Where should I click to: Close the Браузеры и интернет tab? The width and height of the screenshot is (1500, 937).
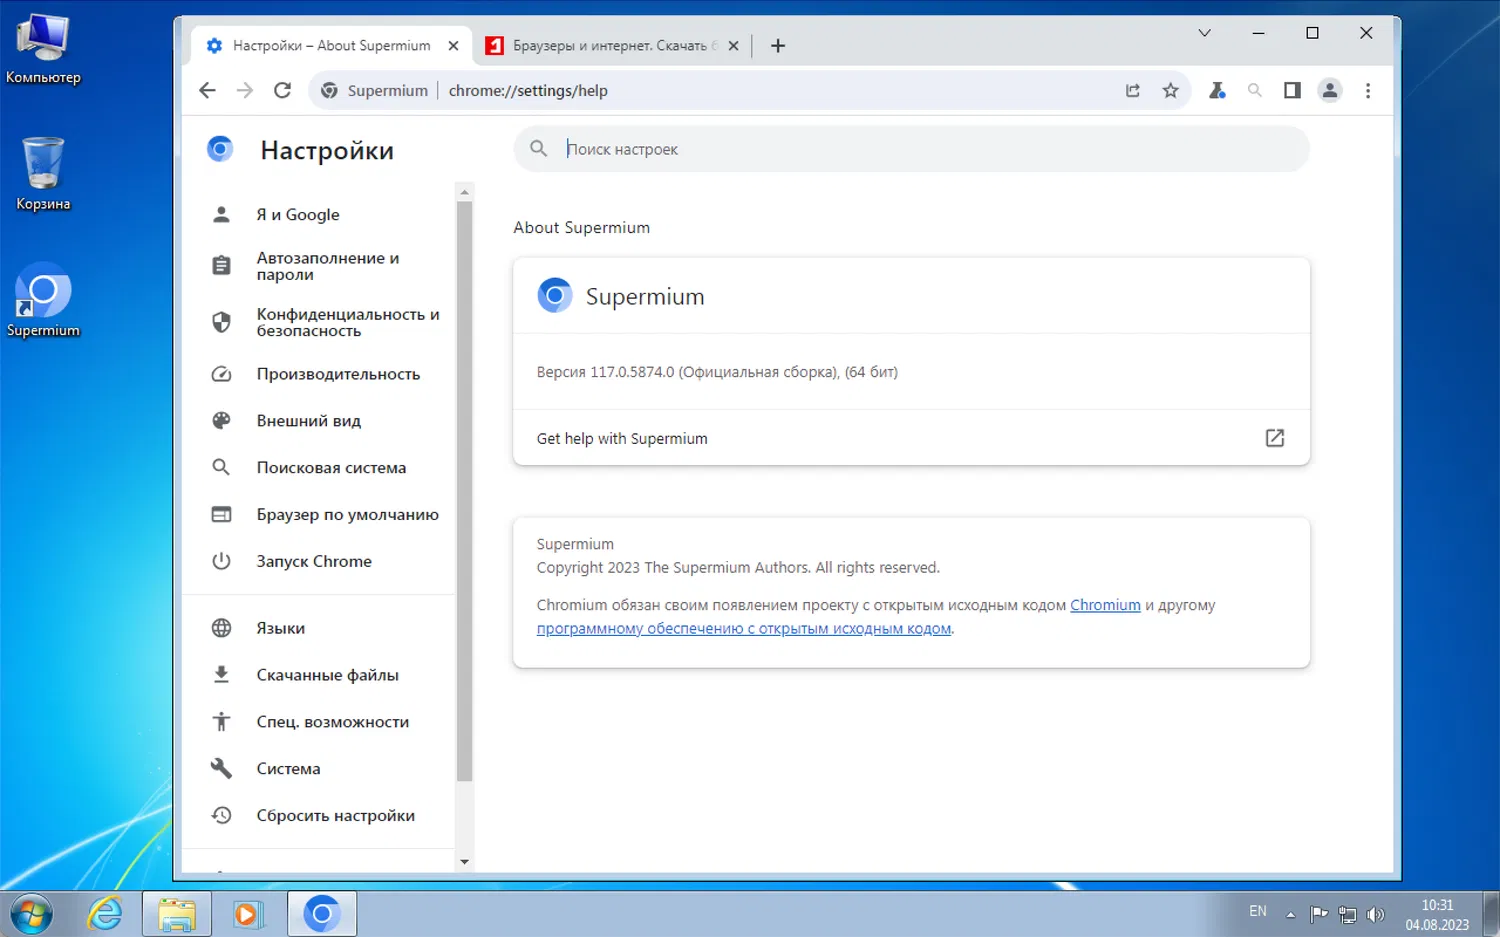click(733, 45)
